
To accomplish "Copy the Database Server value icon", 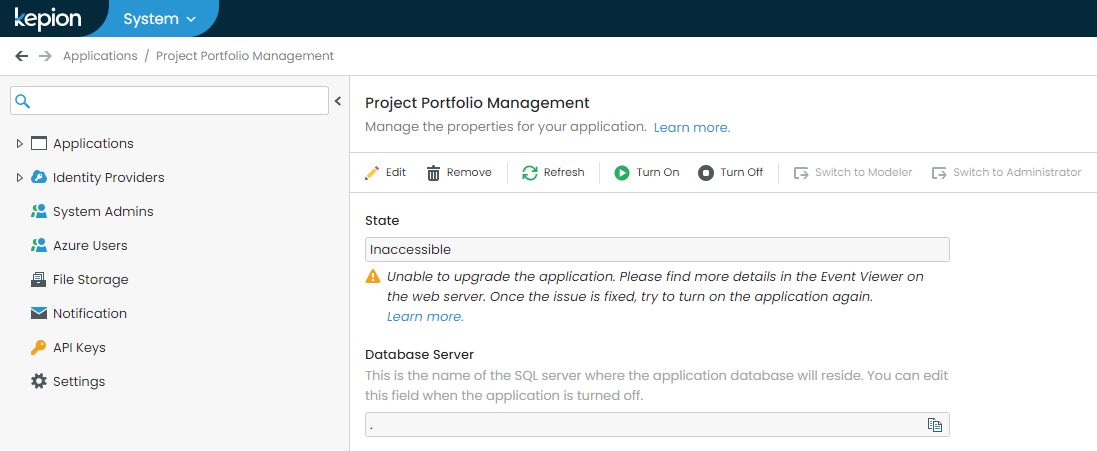I will pyautogui.click(x=935, y=424).
